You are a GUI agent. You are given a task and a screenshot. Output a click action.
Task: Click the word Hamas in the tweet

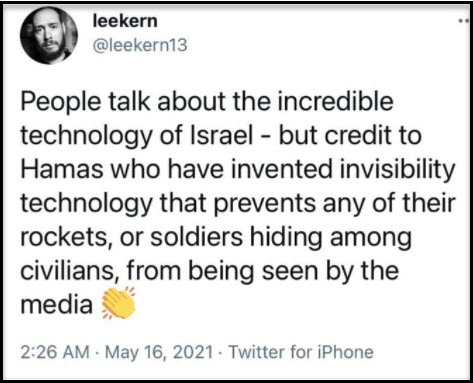pyautogui.click(x=62, y=169)
